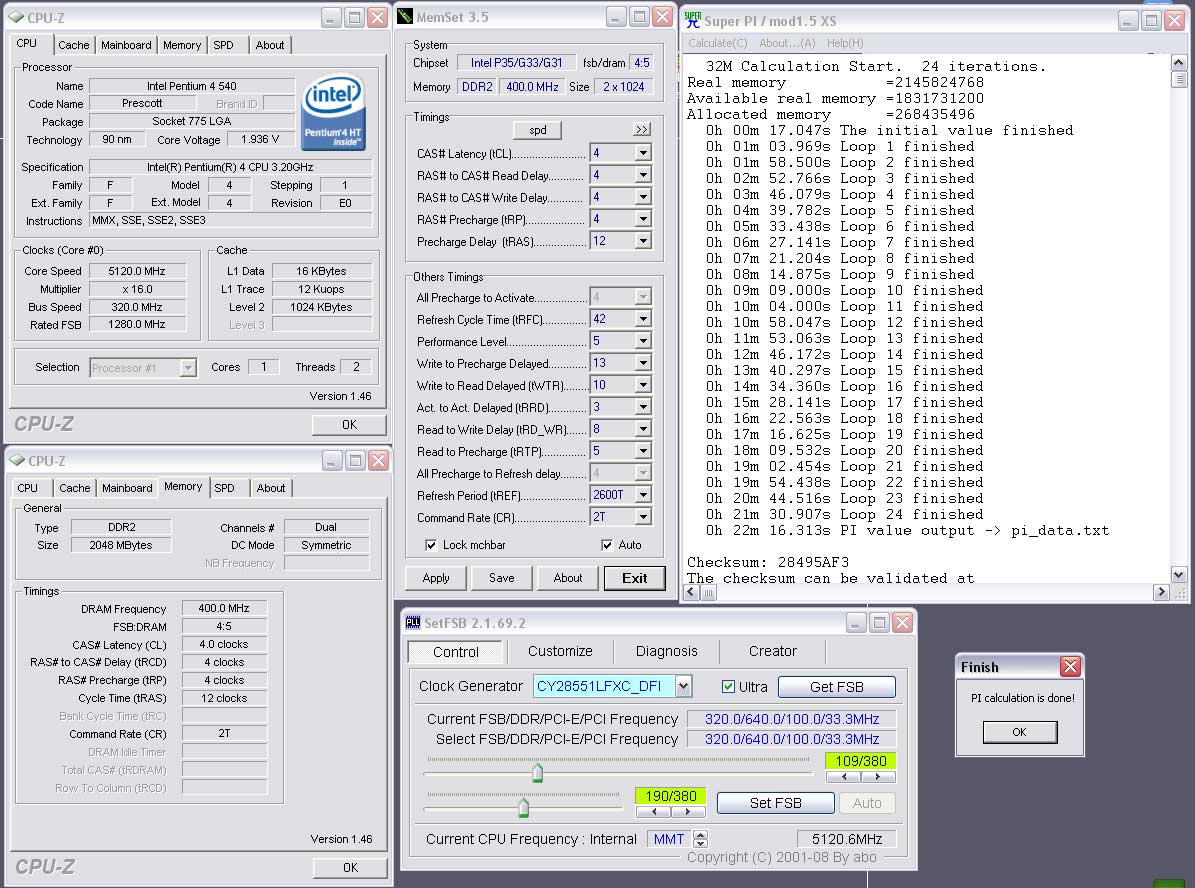Open the Help(H) menu in Super PI
The width and height of the screenshot is (1195, 888).
(845, 43)
